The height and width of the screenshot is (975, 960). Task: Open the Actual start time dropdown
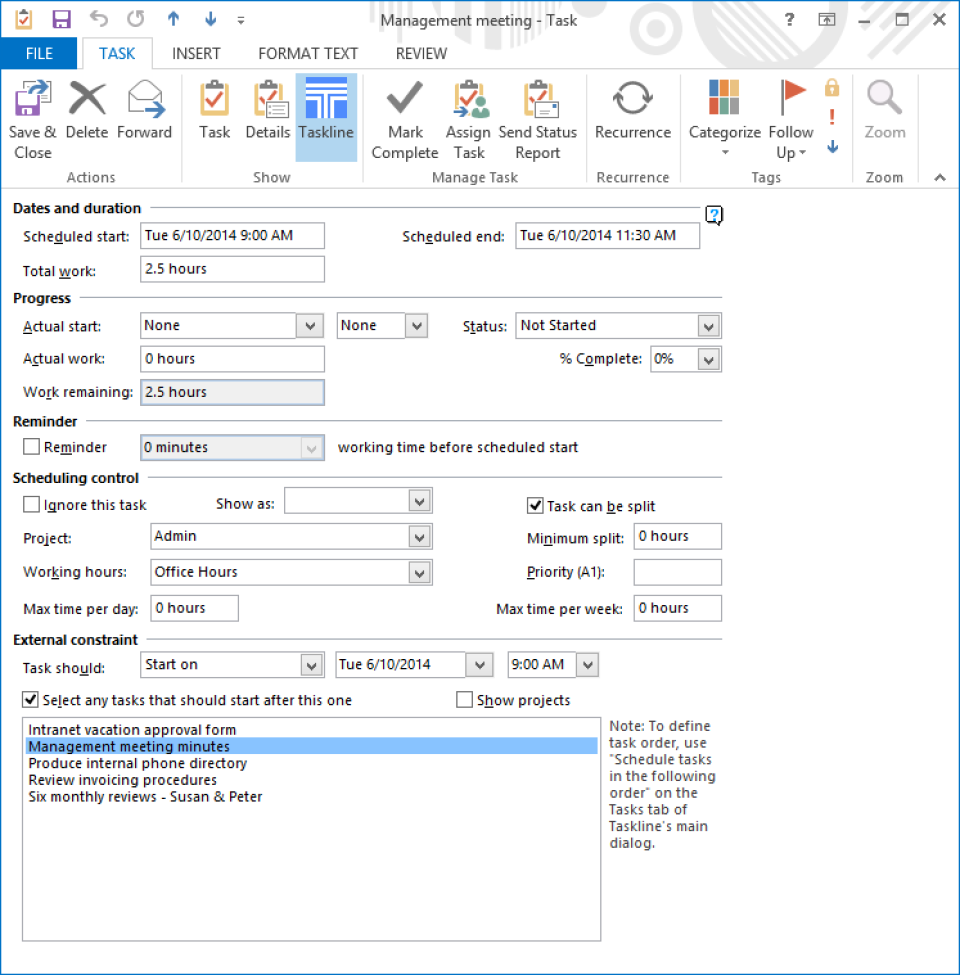(x=417, y=326)
